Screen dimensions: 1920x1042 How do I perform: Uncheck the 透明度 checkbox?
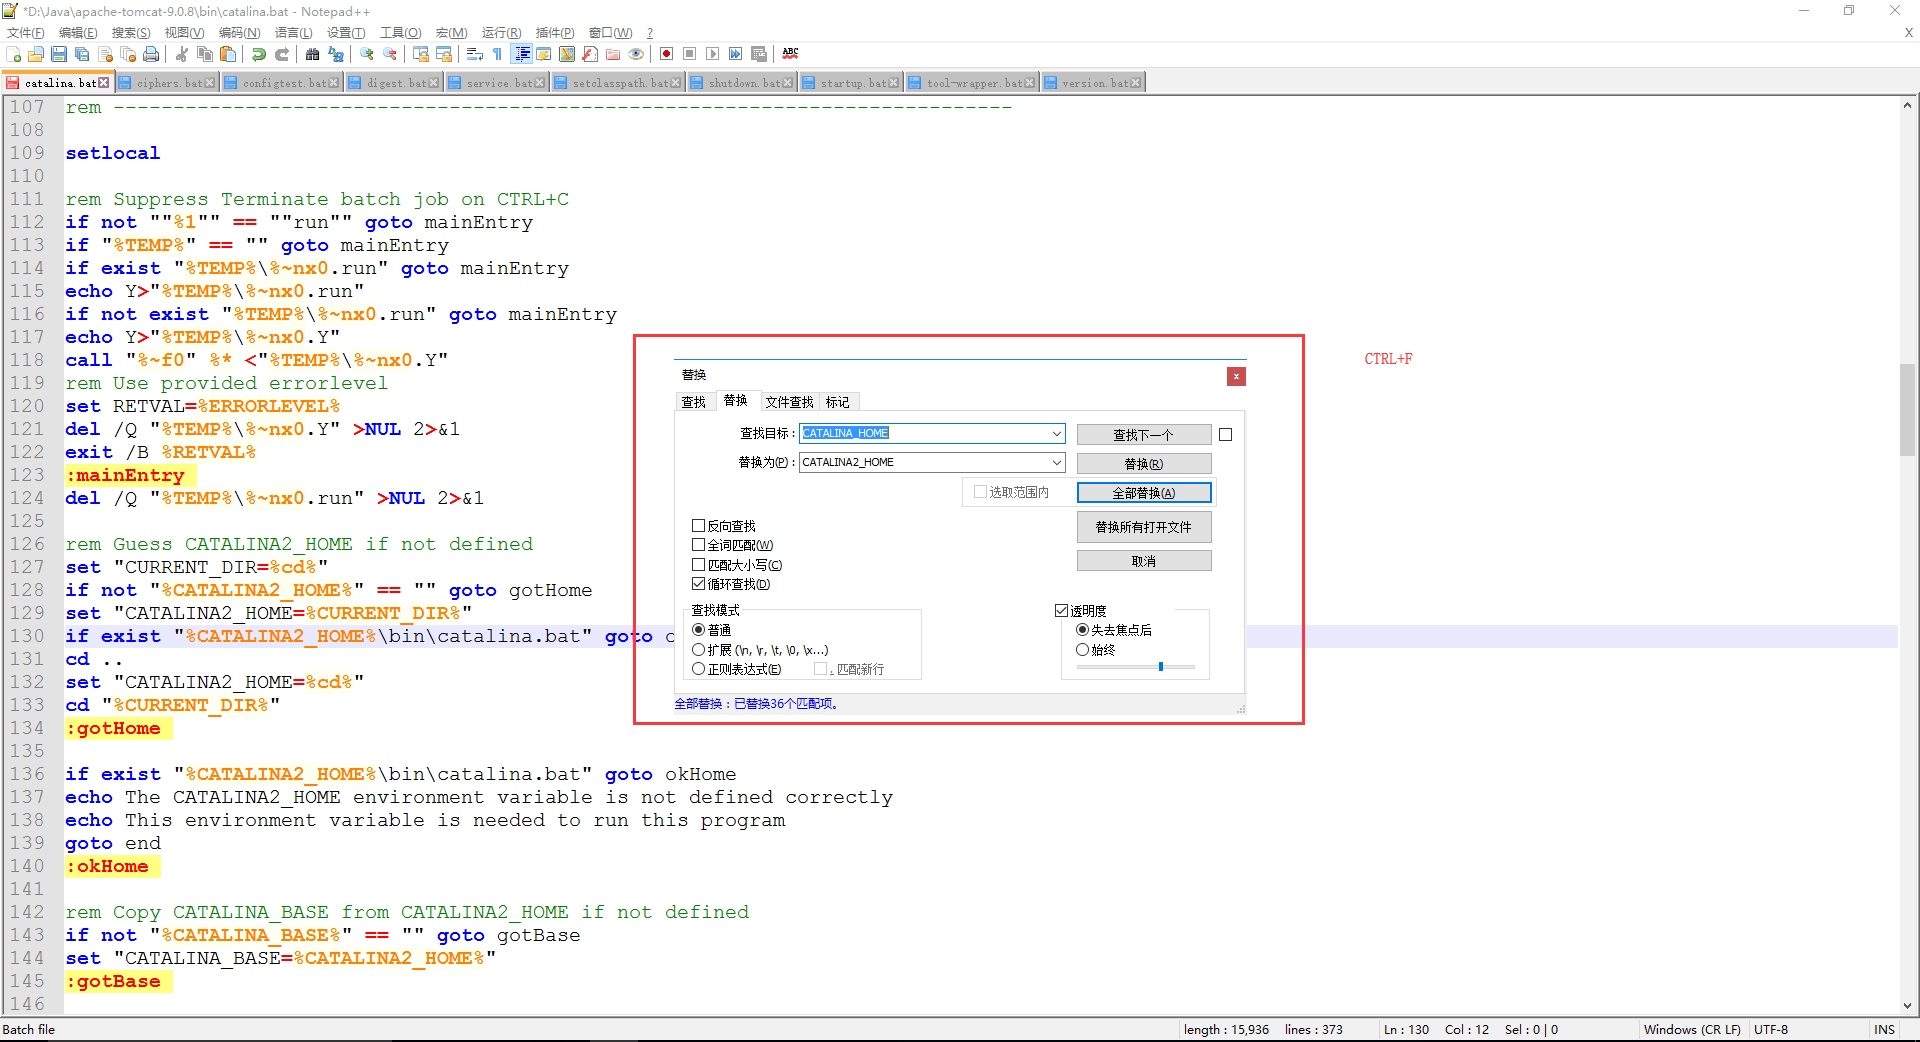pyautogui.click(x=1061, y=610)
